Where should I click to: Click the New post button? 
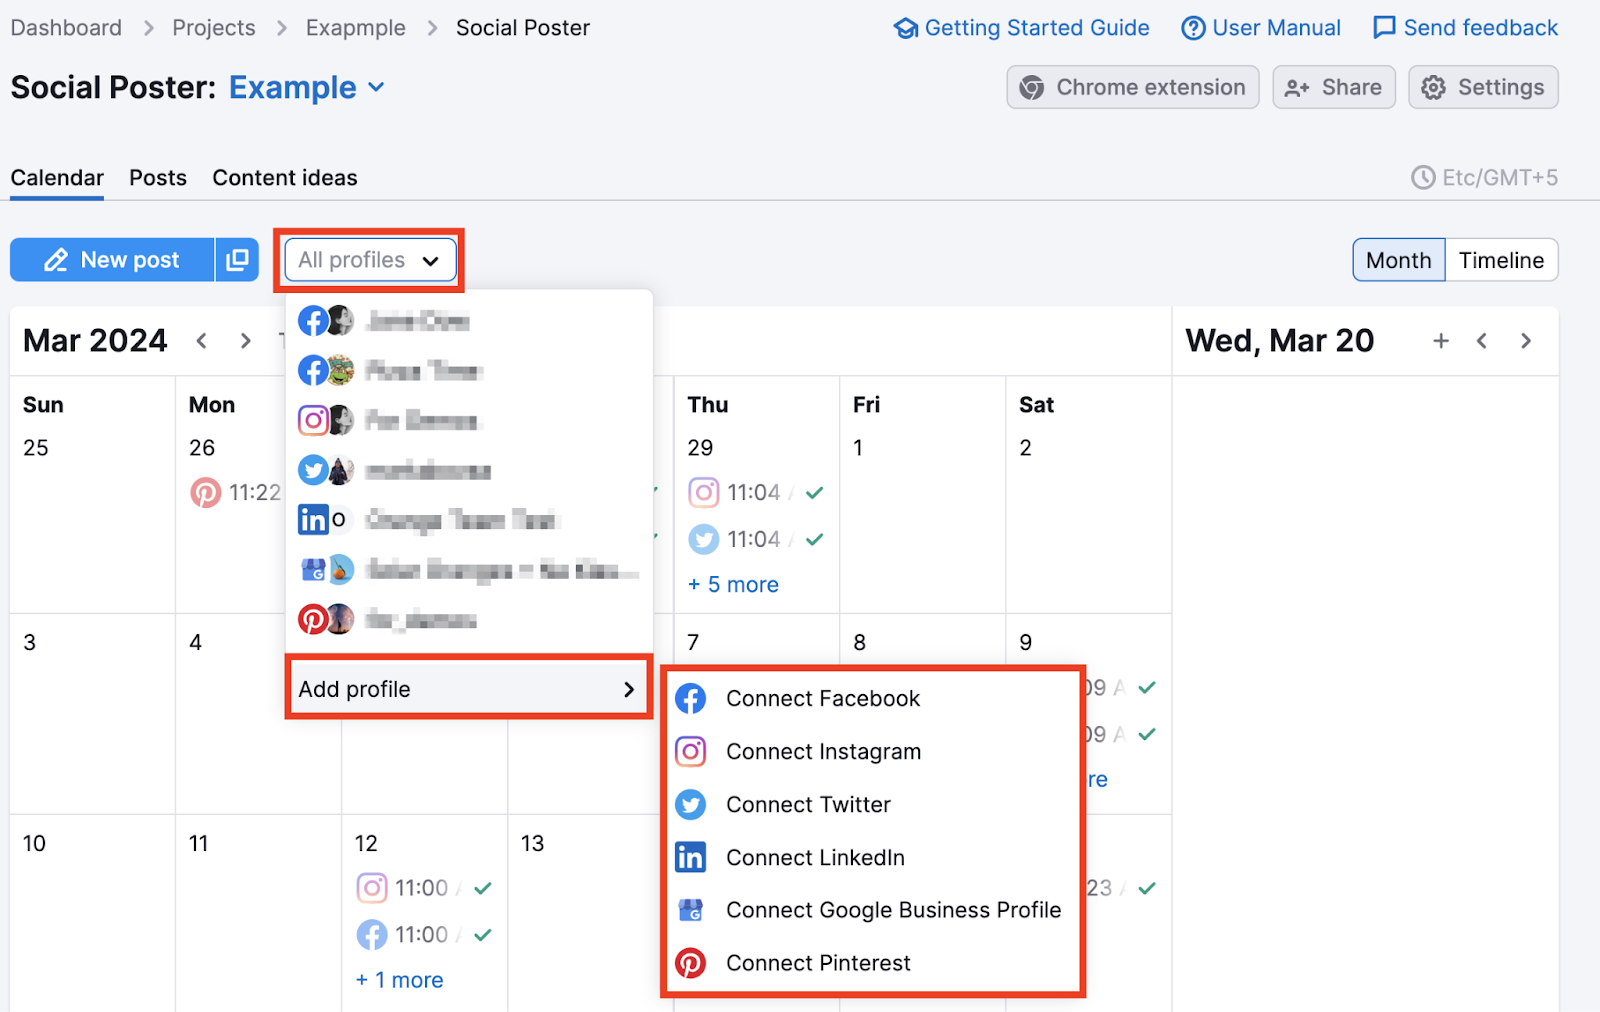click(x=112, y=260)
